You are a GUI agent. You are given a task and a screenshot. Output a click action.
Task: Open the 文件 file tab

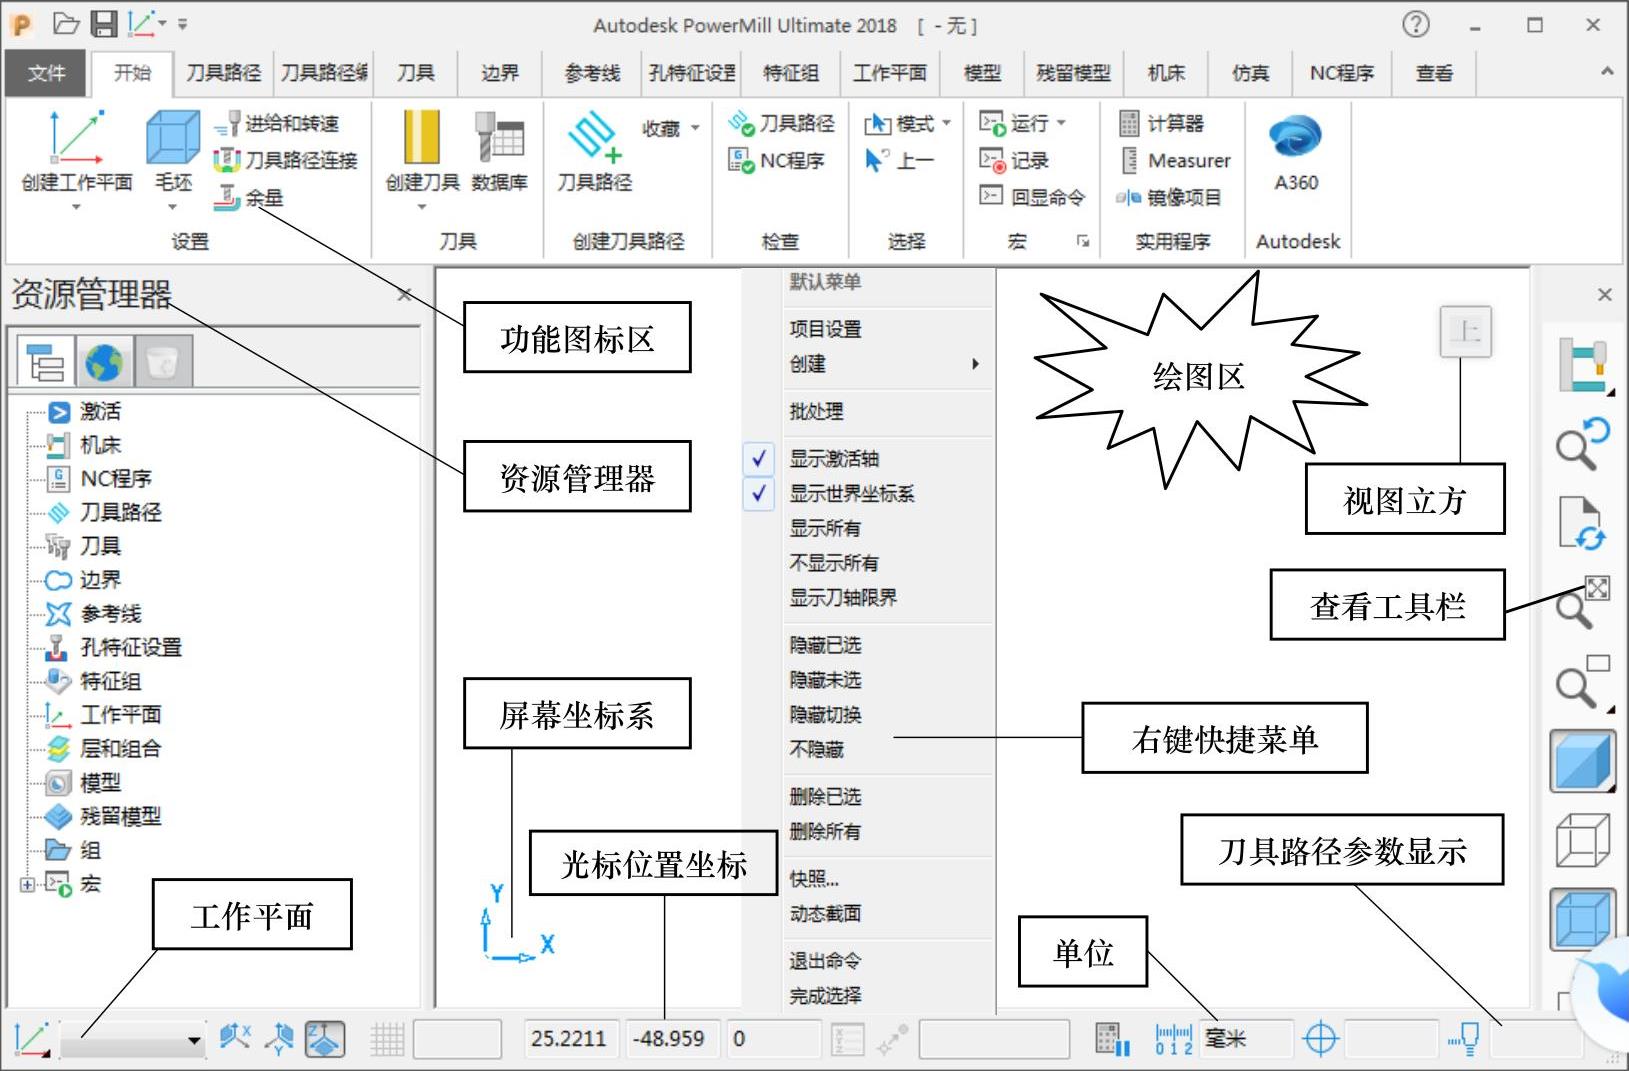click(47, 73)
